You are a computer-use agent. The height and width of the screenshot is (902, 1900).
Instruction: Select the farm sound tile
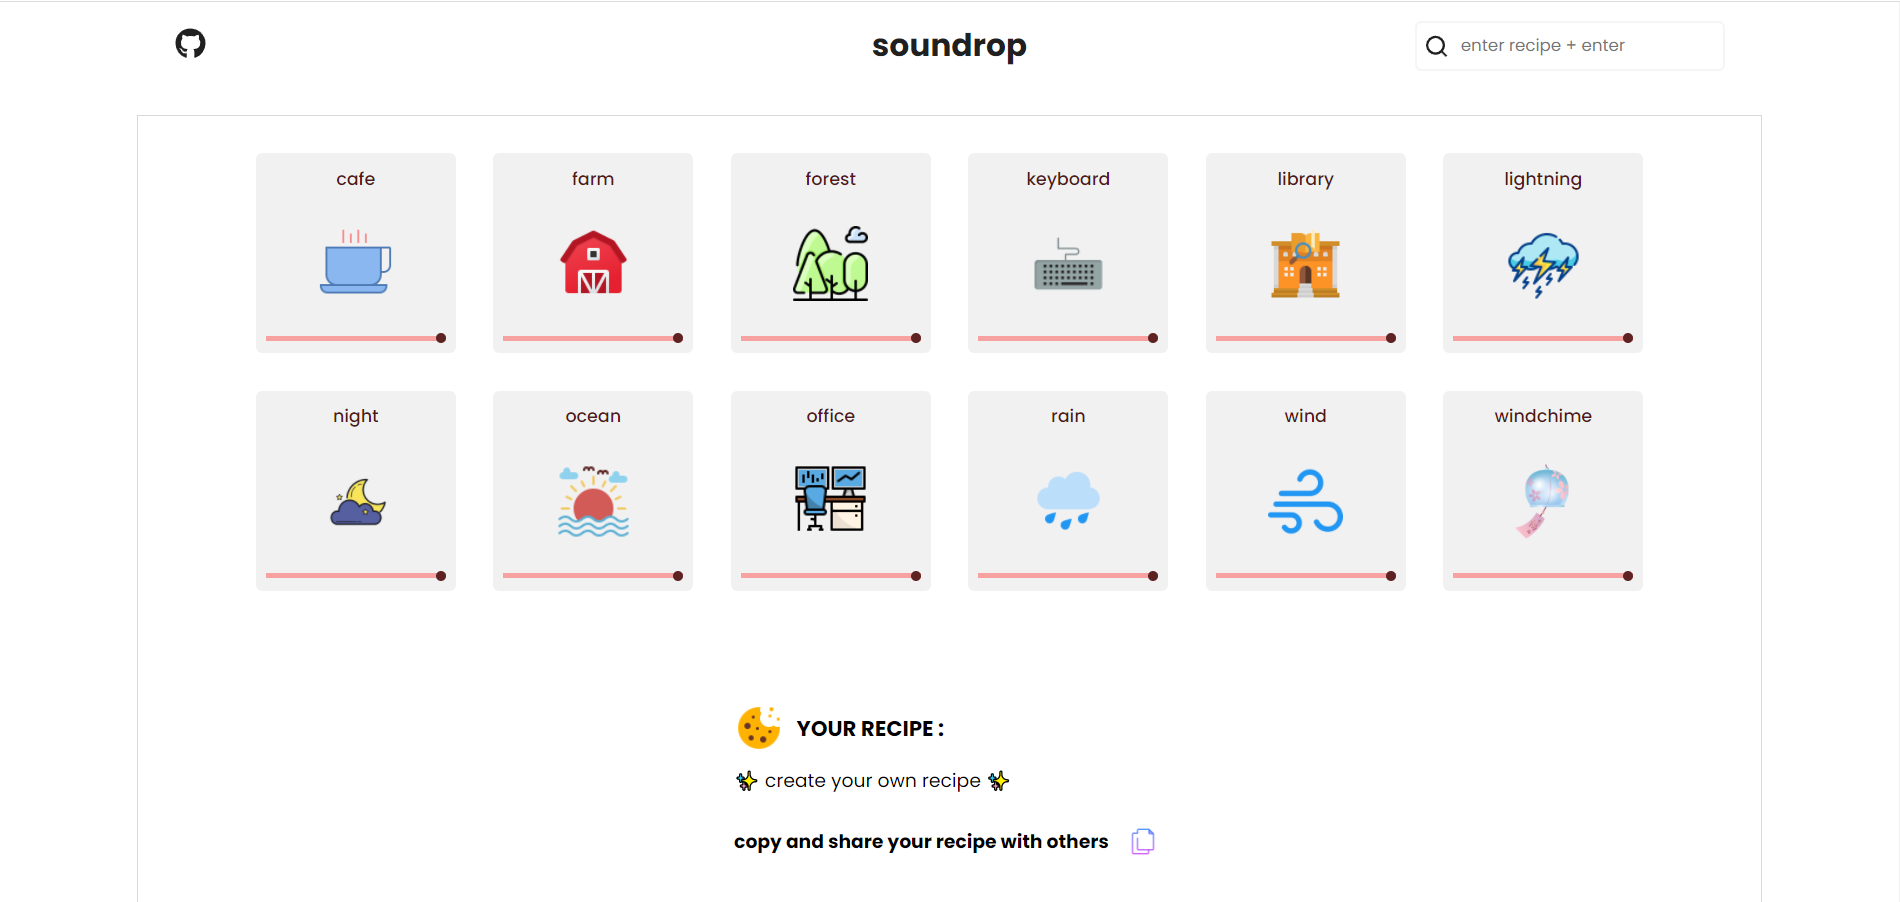pos(592,263)
